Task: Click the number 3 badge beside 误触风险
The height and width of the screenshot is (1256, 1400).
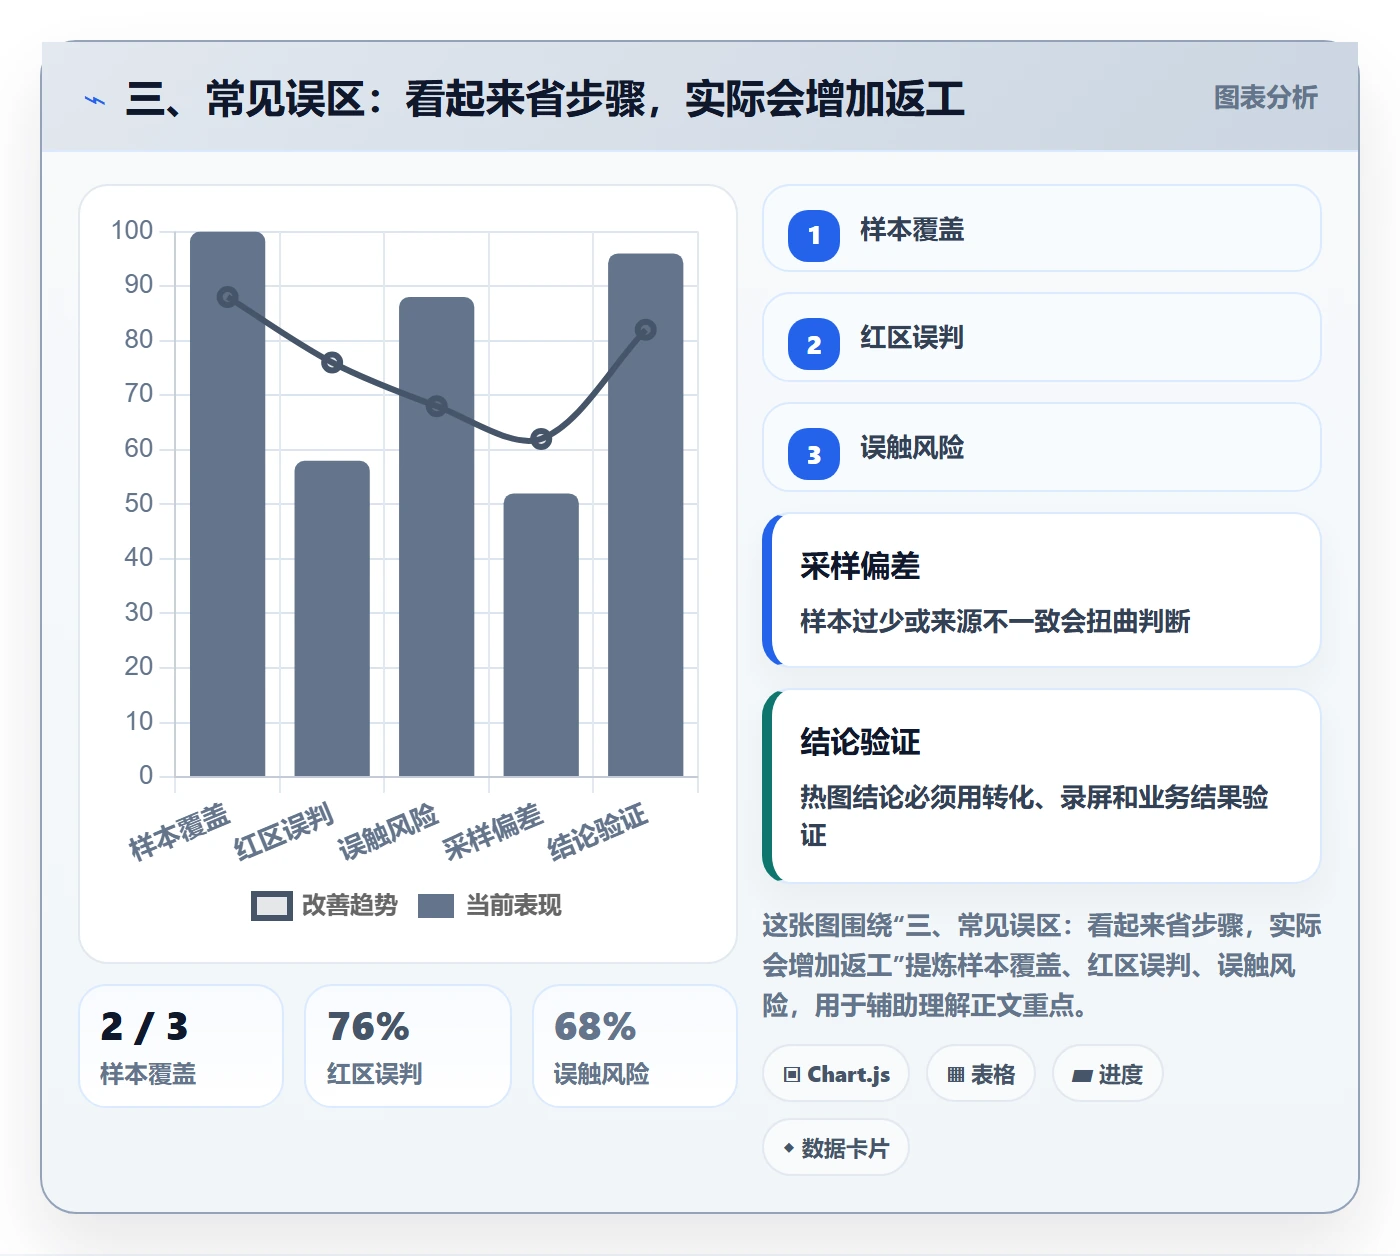Action: click(814, 454)
